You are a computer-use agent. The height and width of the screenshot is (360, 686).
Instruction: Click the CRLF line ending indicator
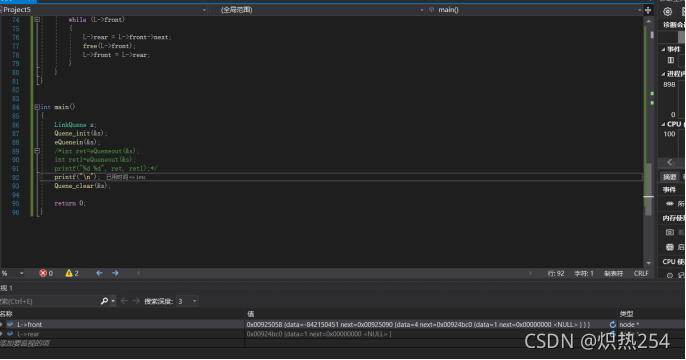point(641,273)
